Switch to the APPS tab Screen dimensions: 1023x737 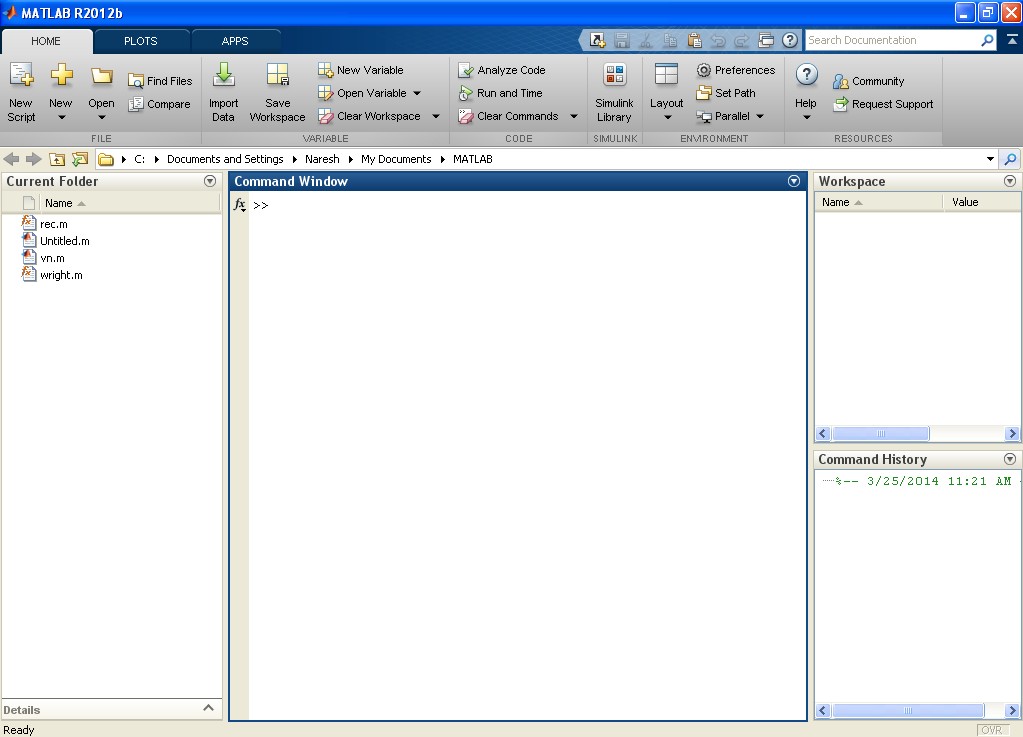tap(235, 41)
